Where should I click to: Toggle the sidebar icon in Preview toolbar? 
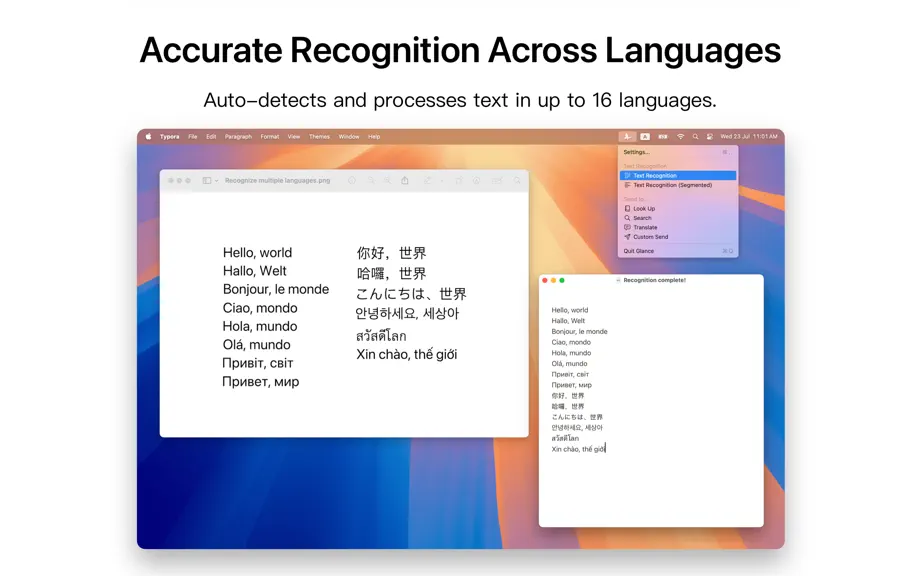(x=206, y=180)
